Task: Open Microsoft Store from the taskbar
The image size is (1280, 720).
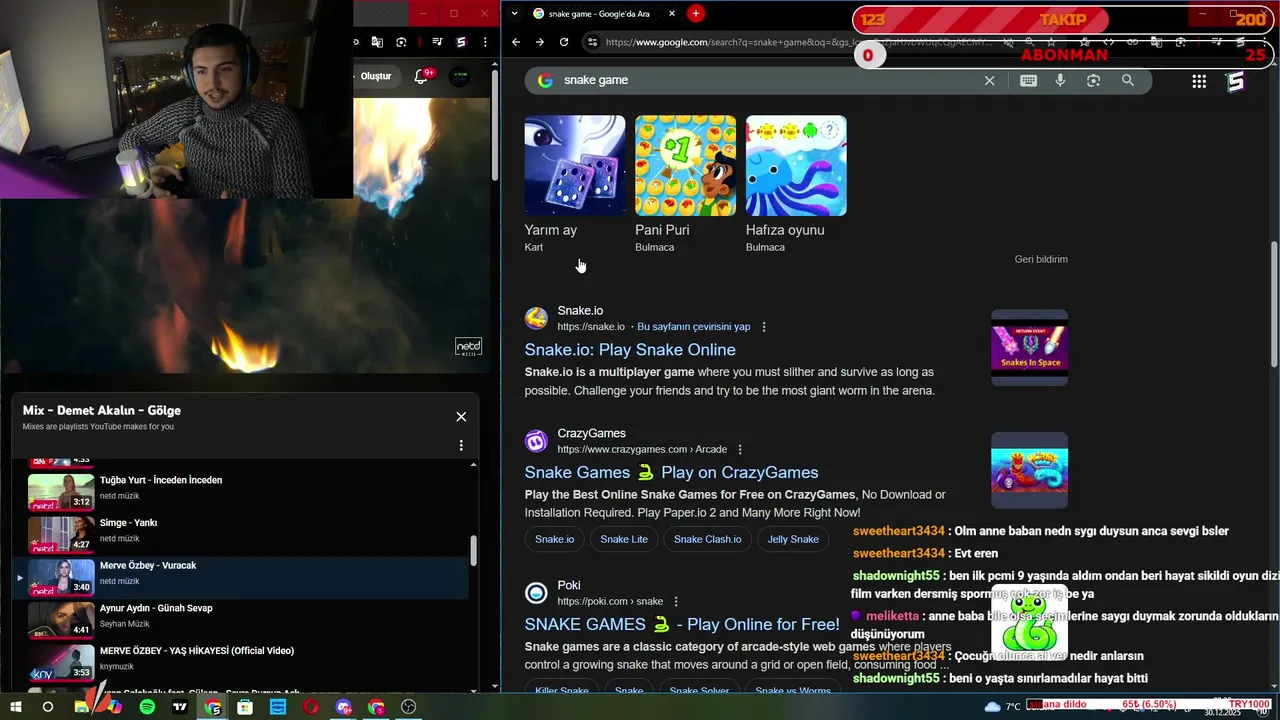Action: [245, 707]
